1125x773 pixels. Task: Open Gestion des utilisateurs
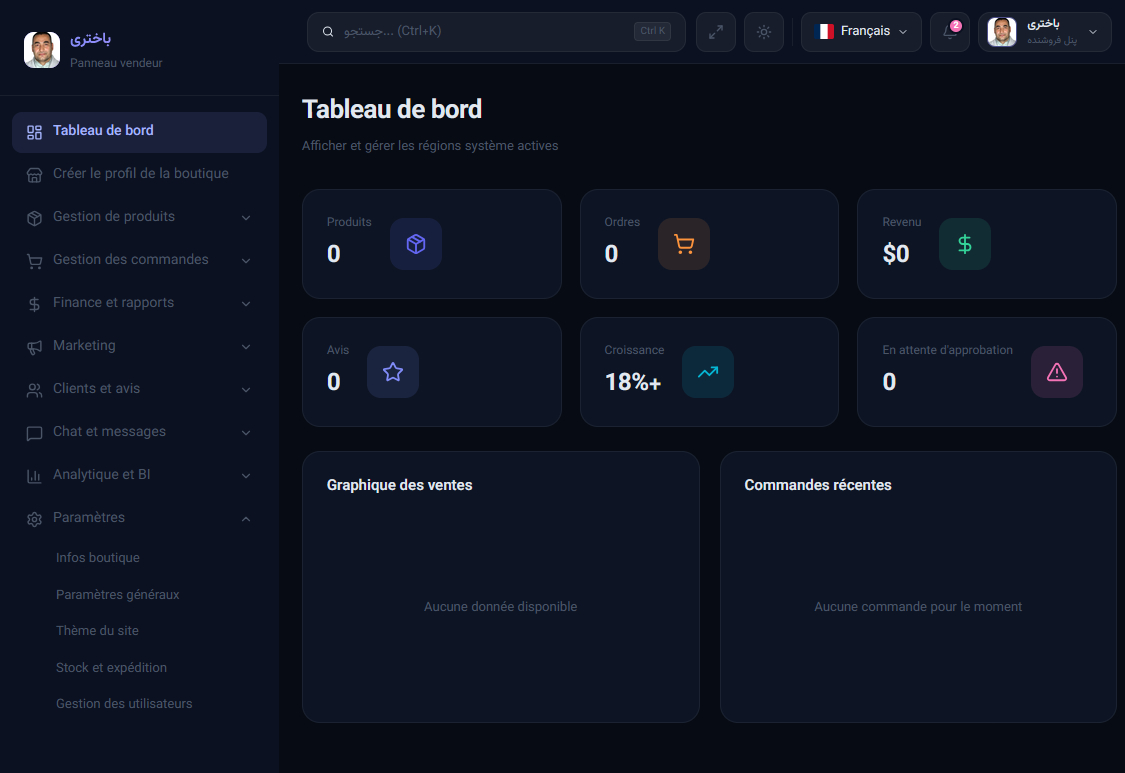124,704
